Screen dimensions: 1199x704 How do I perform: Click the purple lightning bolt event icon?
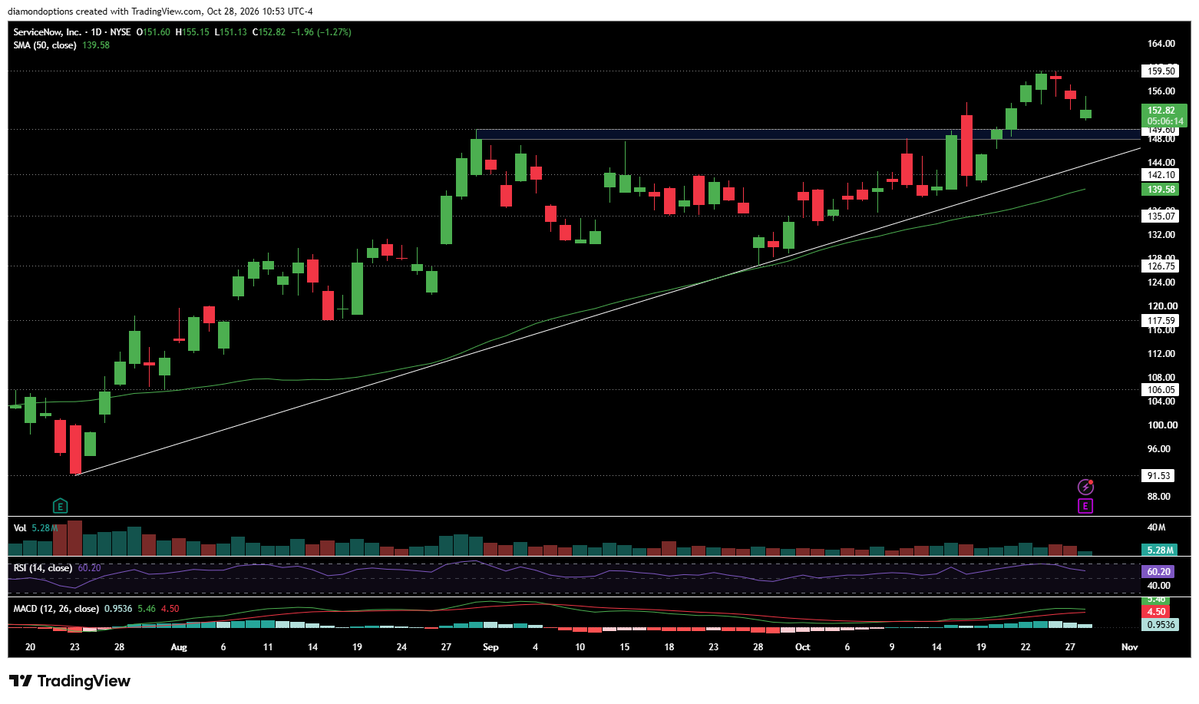click(x=1085, y=487)
